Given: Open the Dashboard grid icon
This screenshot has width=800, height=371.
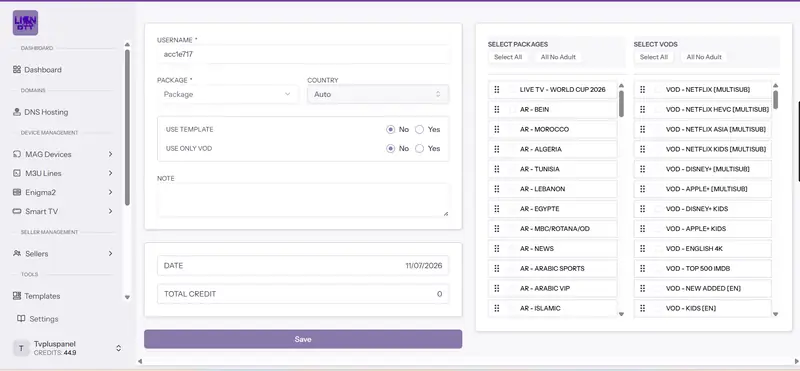Looking at the screenshot, I should 16,69.
